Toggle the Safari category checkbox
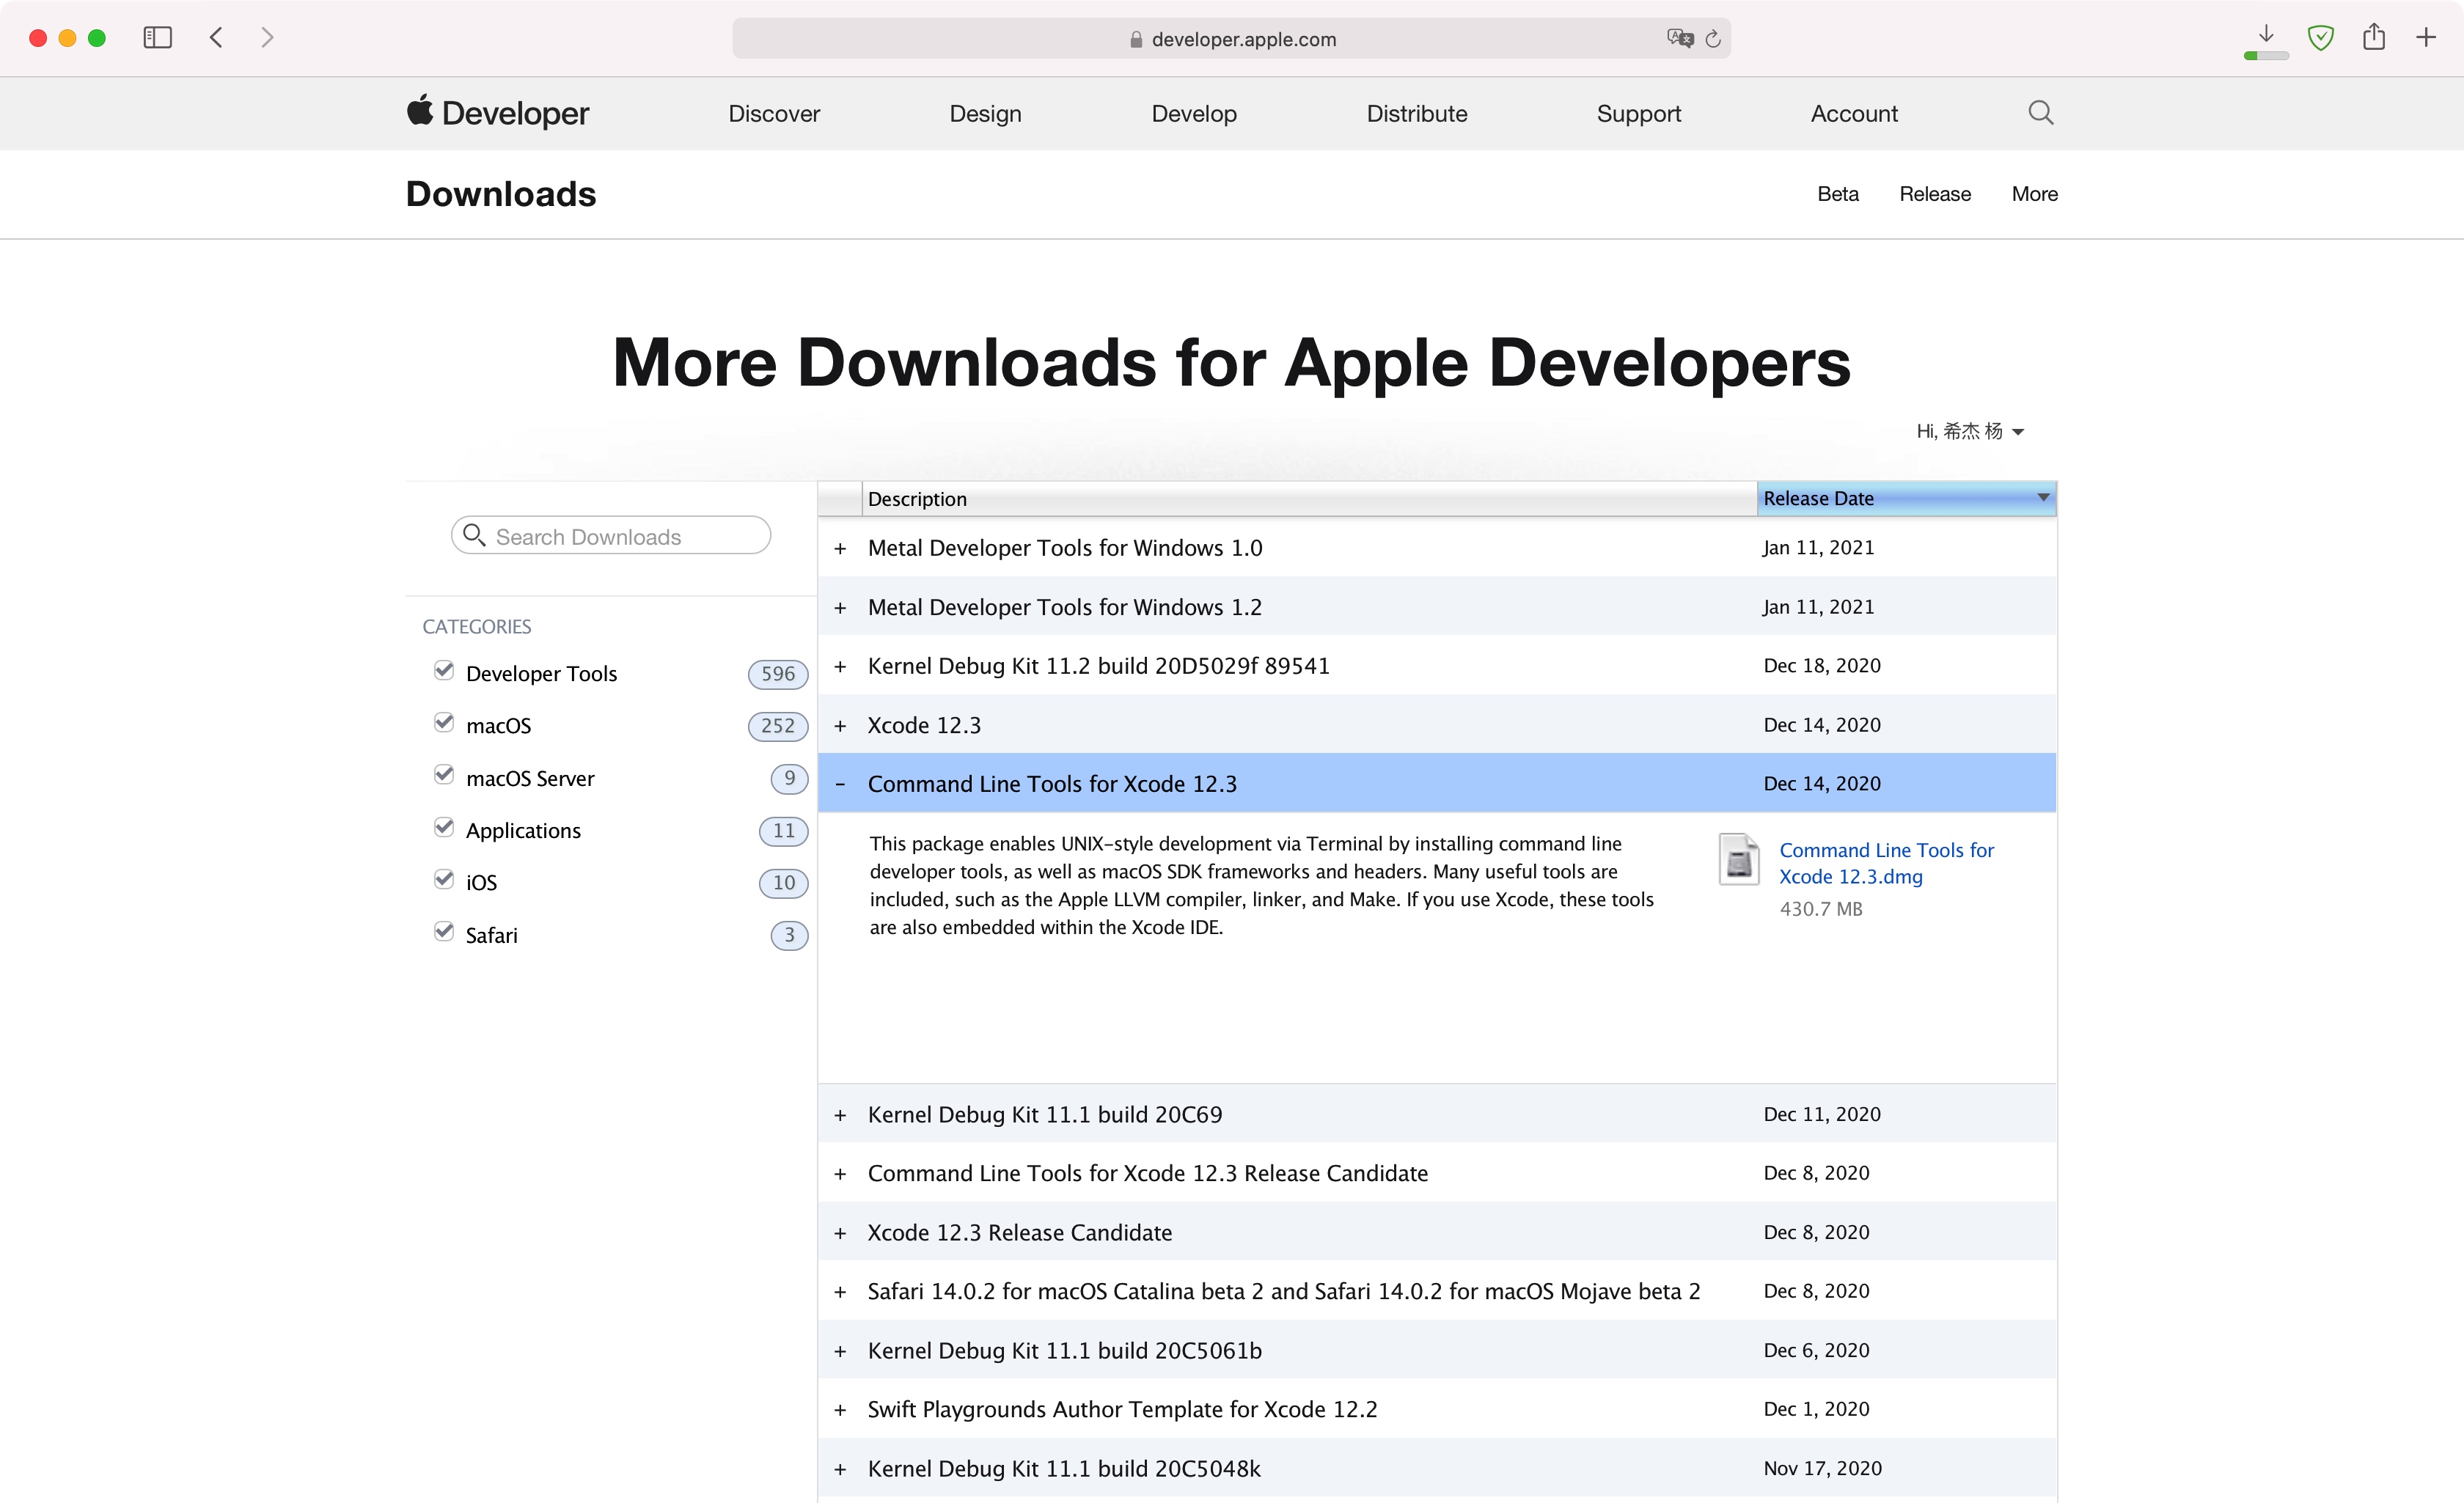The height and width of the screenshot is (1503, 2464). (x=444, y=932)
